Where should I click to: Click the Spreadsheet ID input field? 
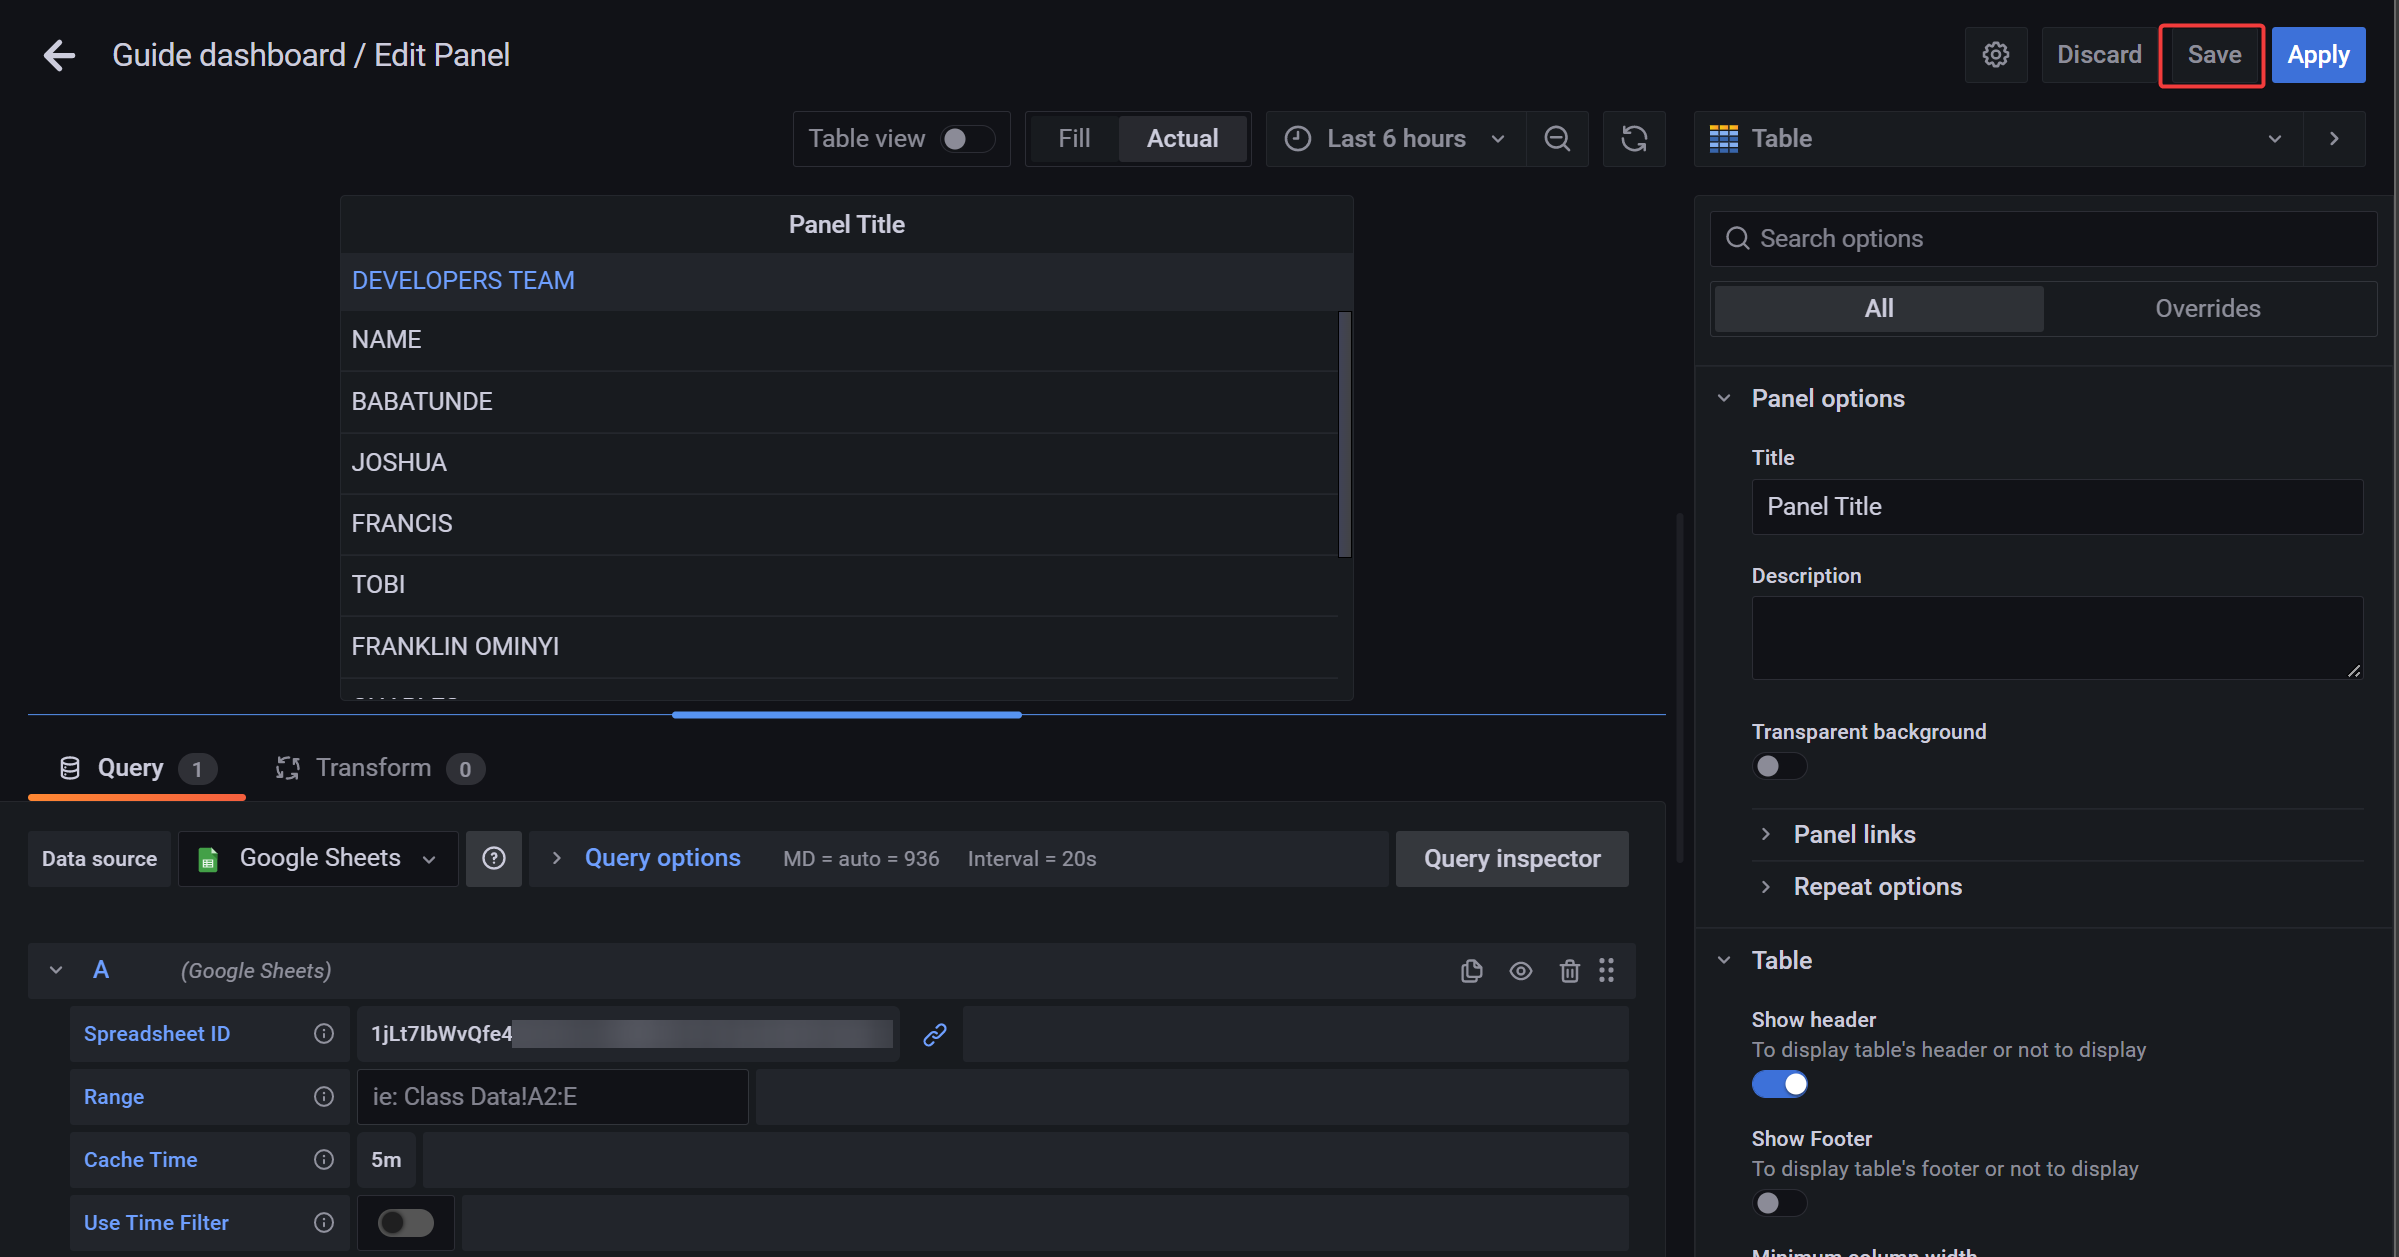(x=628, y=1034)
